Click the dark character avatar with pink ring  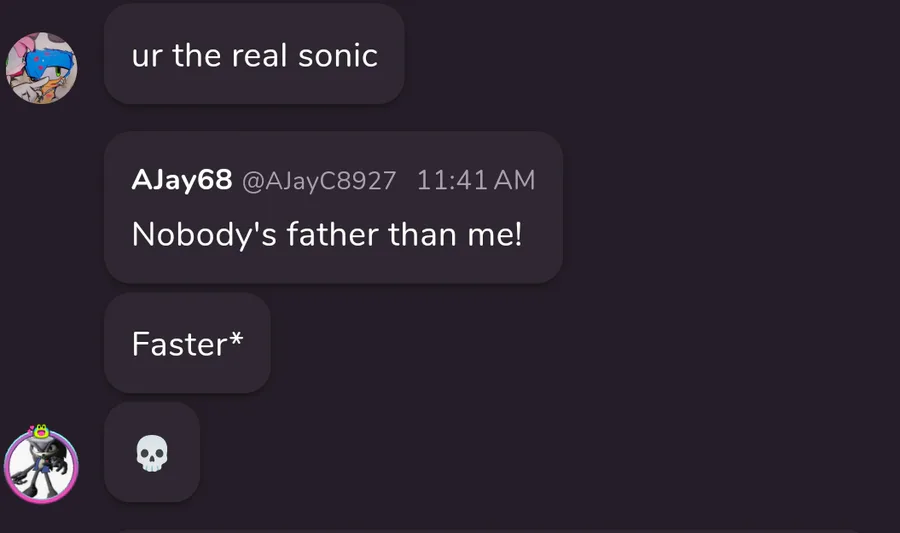(42, 468)
